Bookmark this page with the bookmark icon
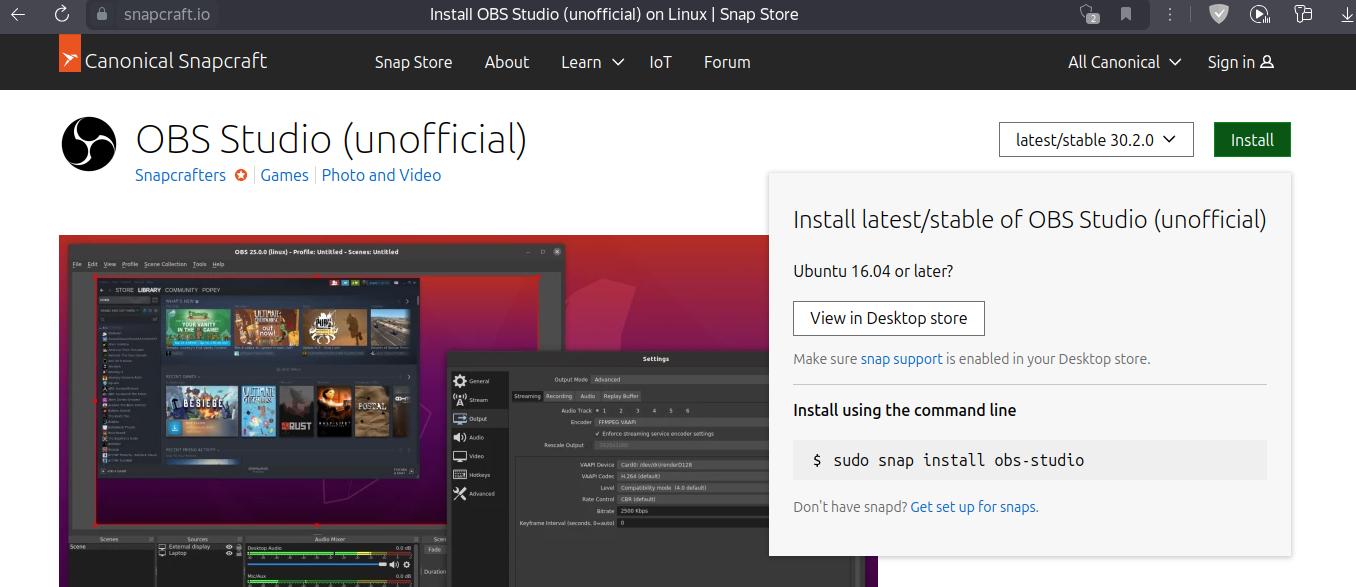 point(1126,14)
